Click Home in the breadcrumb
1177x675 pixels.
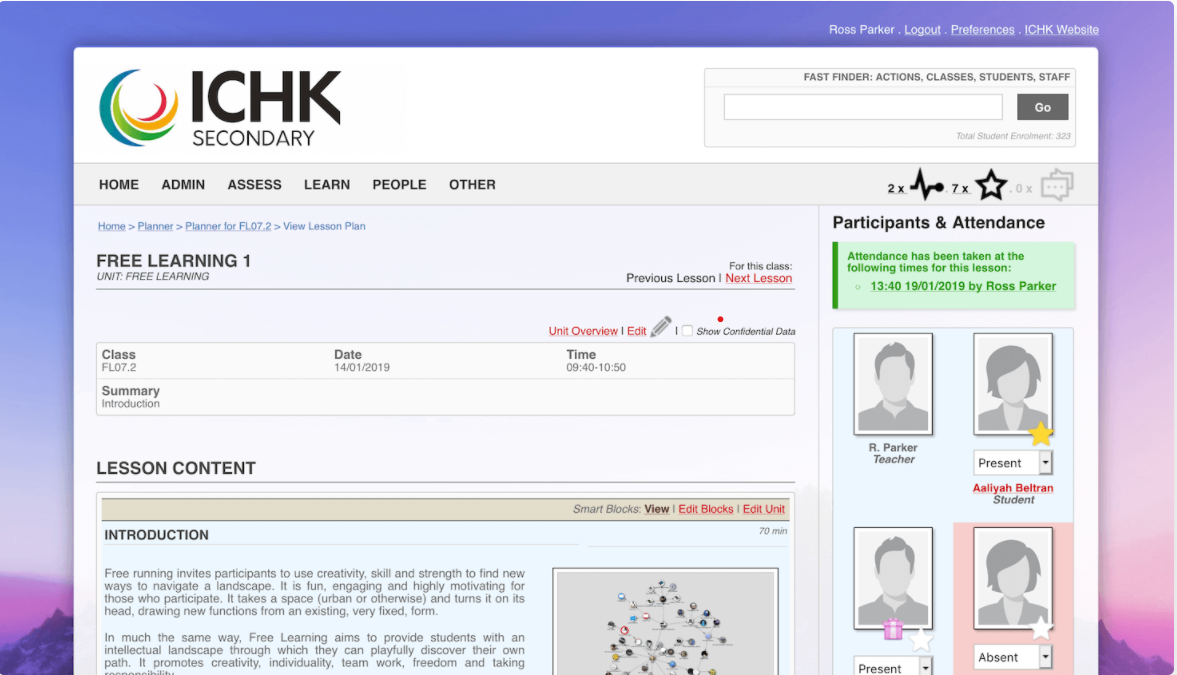(x=111, y=226)
